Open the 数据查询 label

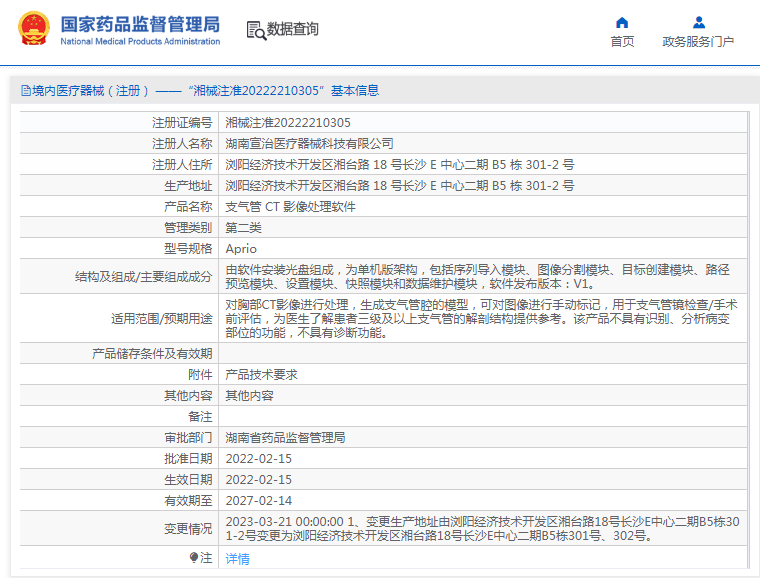coord(293,29)
